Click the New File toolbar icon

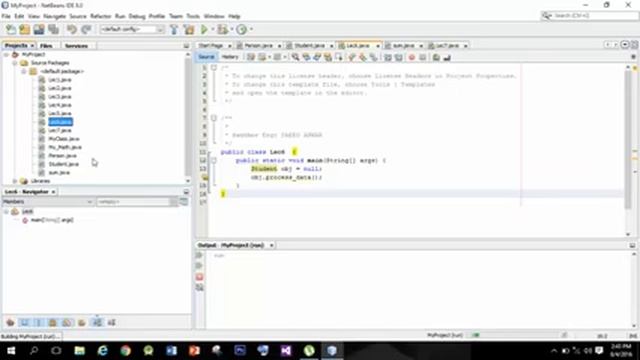tap(11, 29)
